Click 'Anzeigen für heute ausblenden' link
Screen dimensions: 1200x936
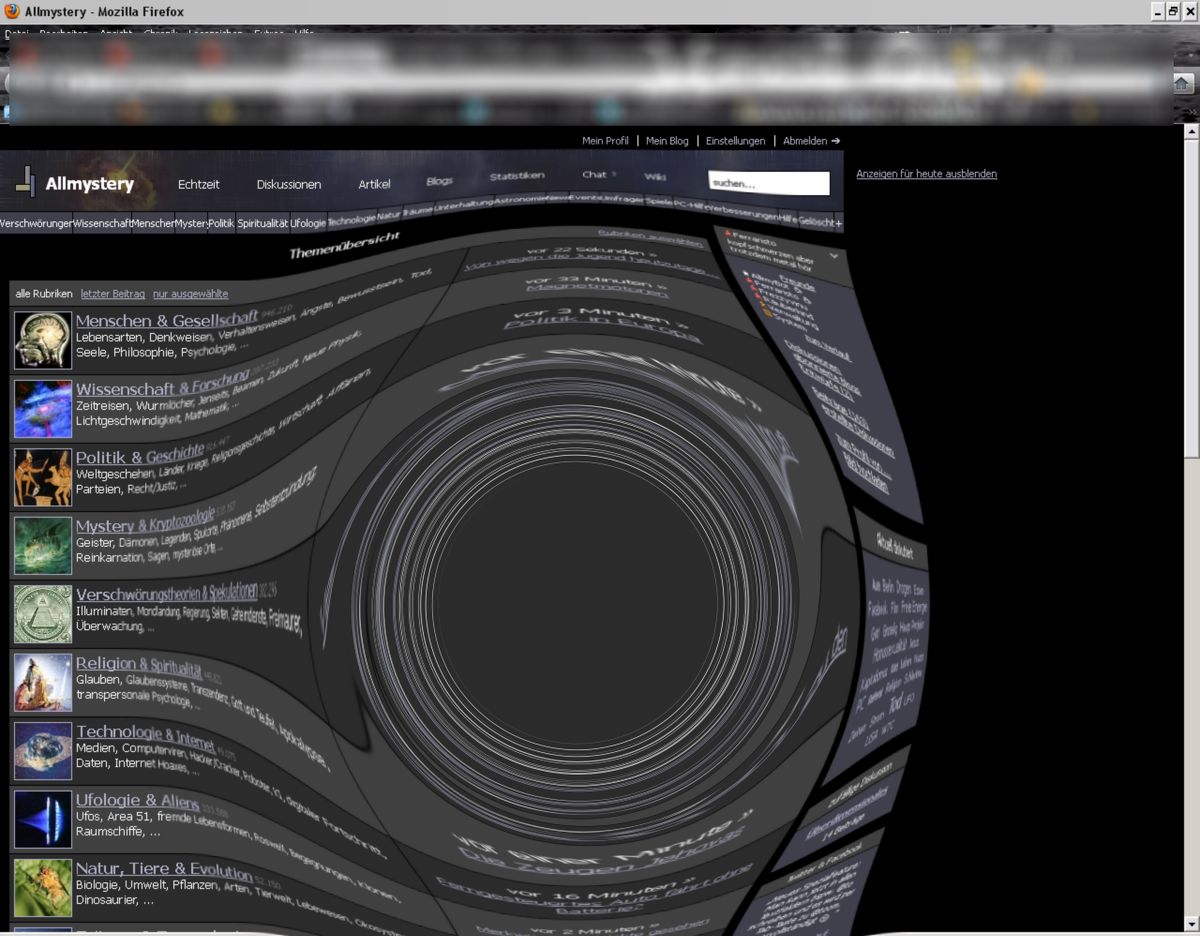926,174
